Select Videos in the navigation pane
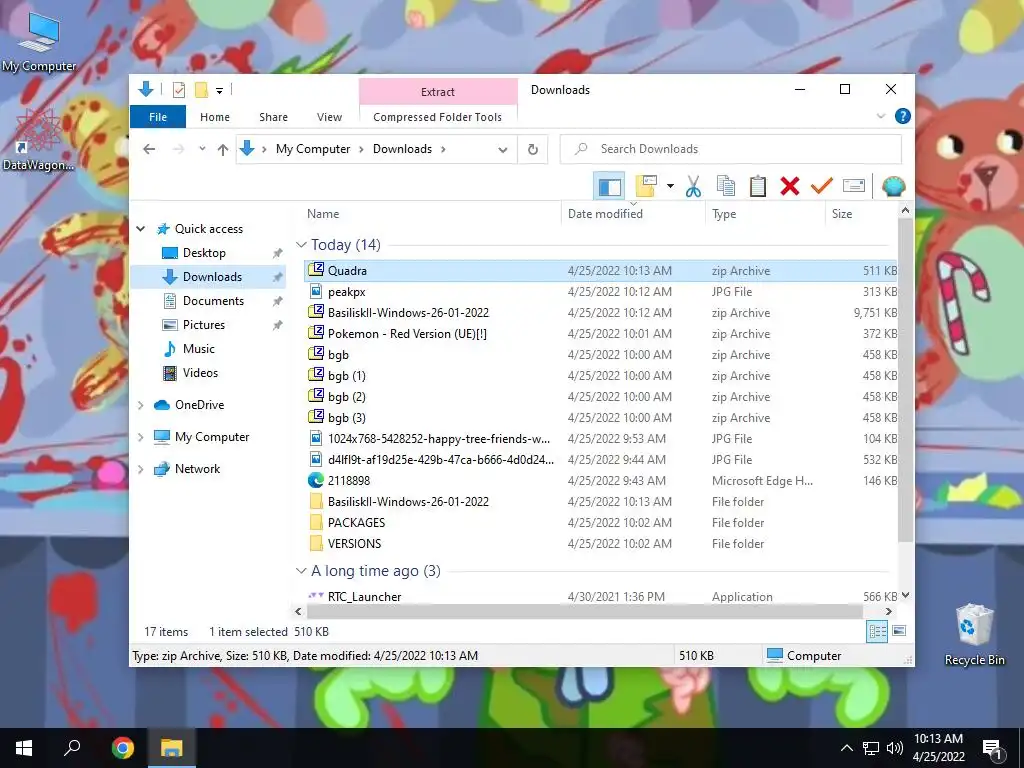1024x768 pixels. pos(200,373)
